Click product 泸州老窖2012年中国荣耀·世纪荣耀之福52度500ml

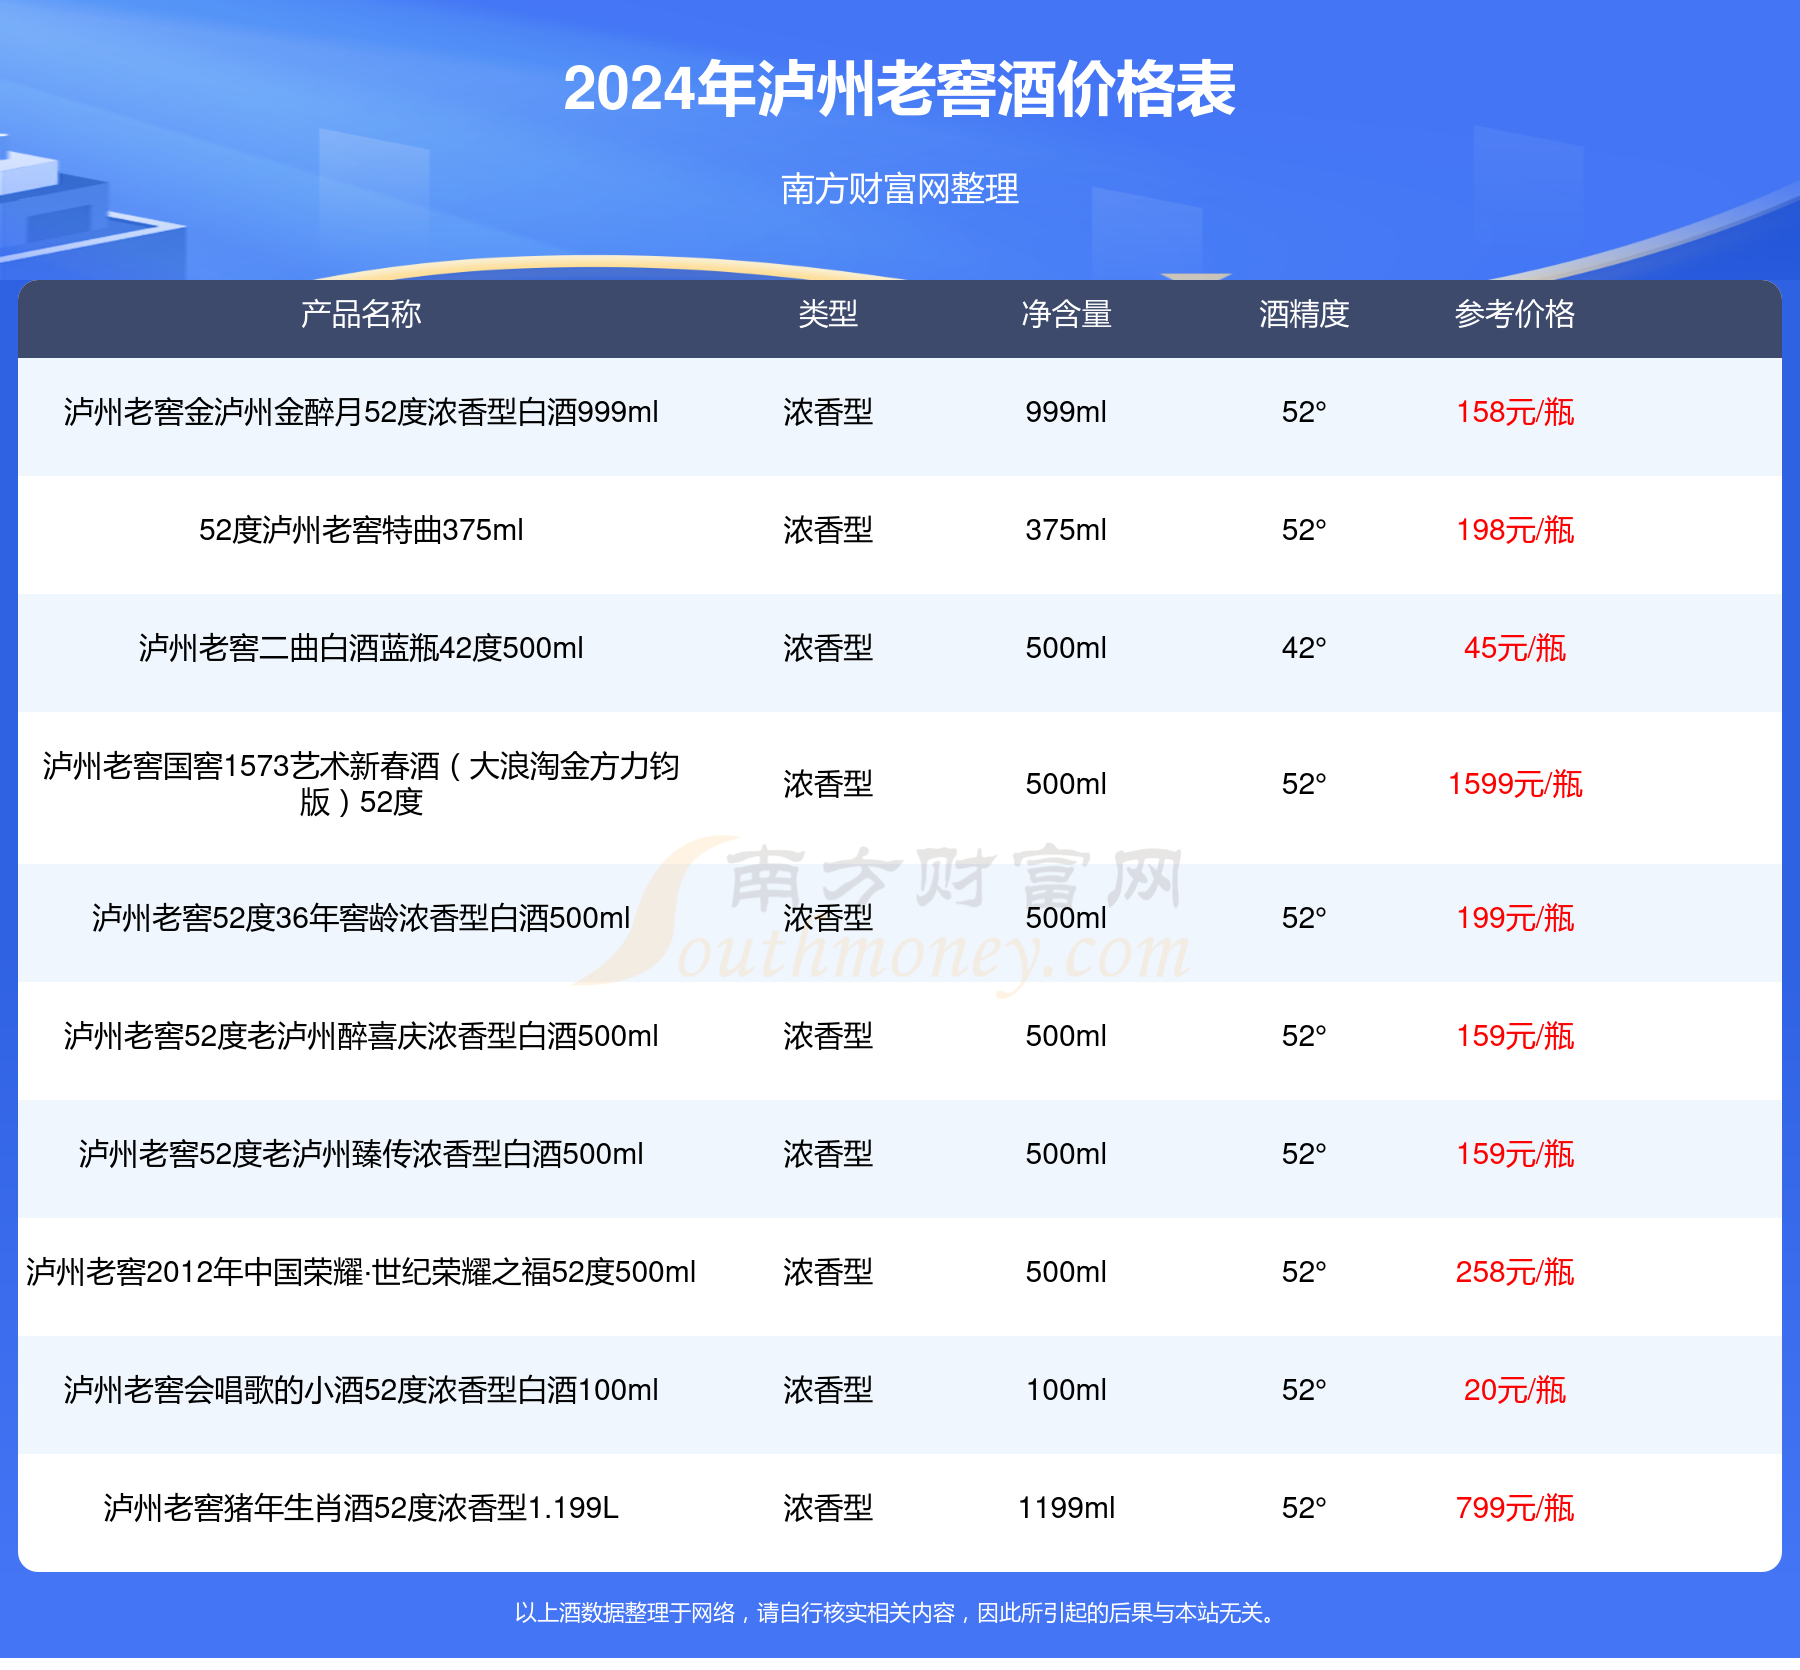tap(361, 1272)
